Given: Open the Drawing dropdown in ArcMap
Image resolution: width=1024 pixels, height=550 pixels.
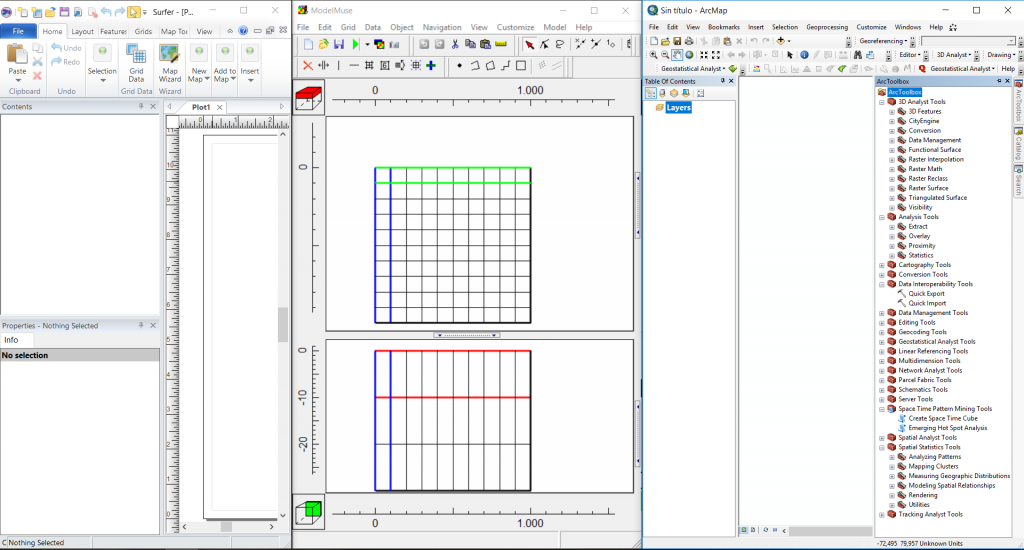Looking at the screenshot, I should point(1001,55).
